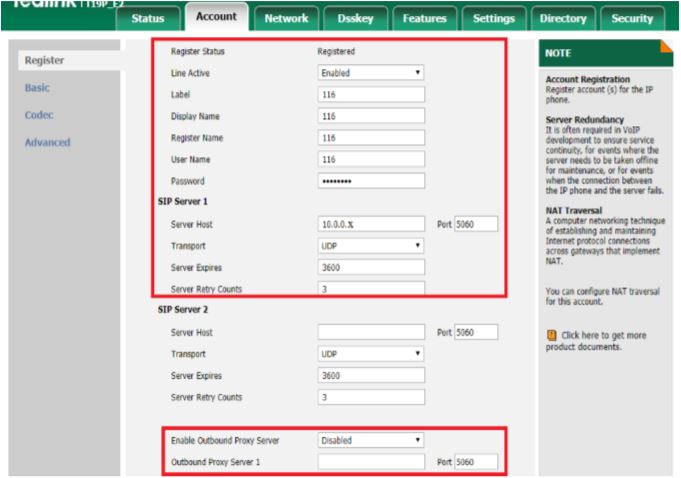Click the Password field

[x=371, y=181]
